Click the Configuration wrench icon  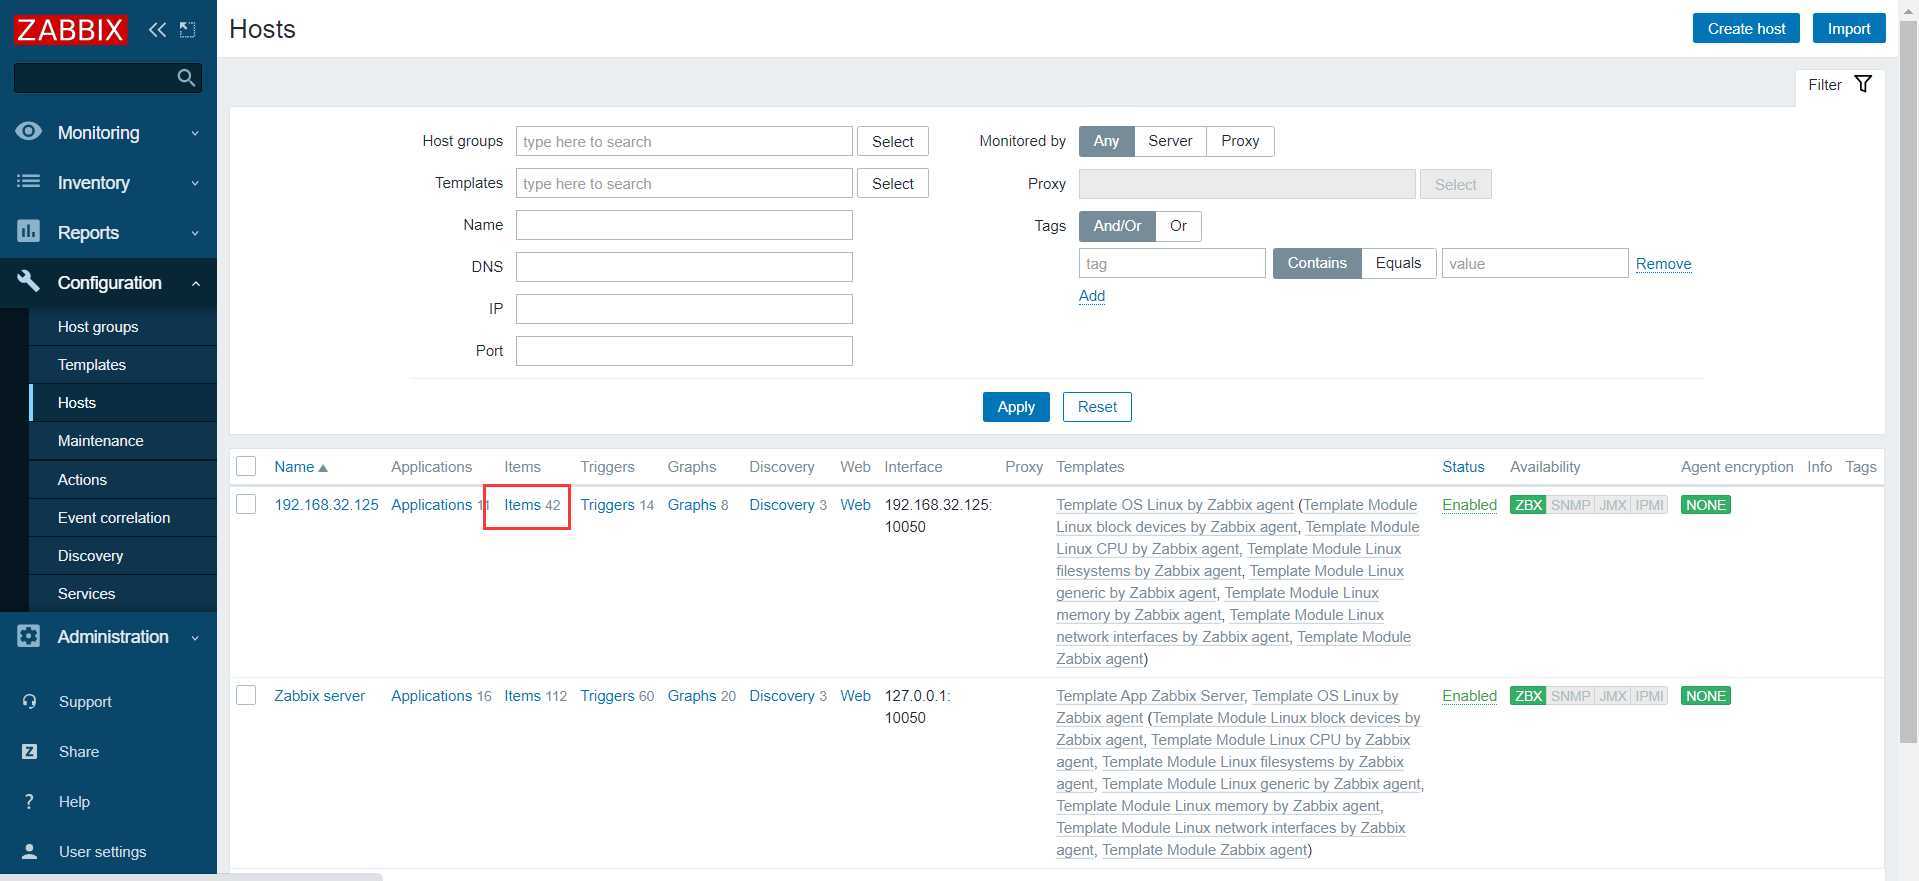(29, 282)
